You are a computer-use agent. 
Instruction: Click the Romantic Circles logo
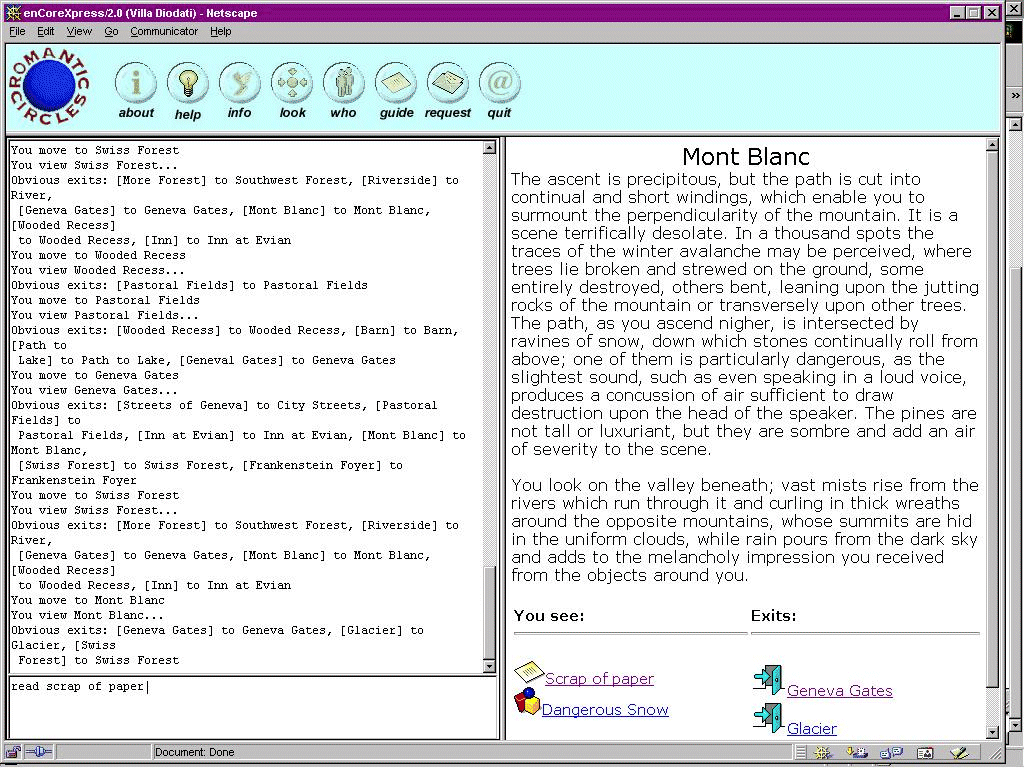click(49, 87)
